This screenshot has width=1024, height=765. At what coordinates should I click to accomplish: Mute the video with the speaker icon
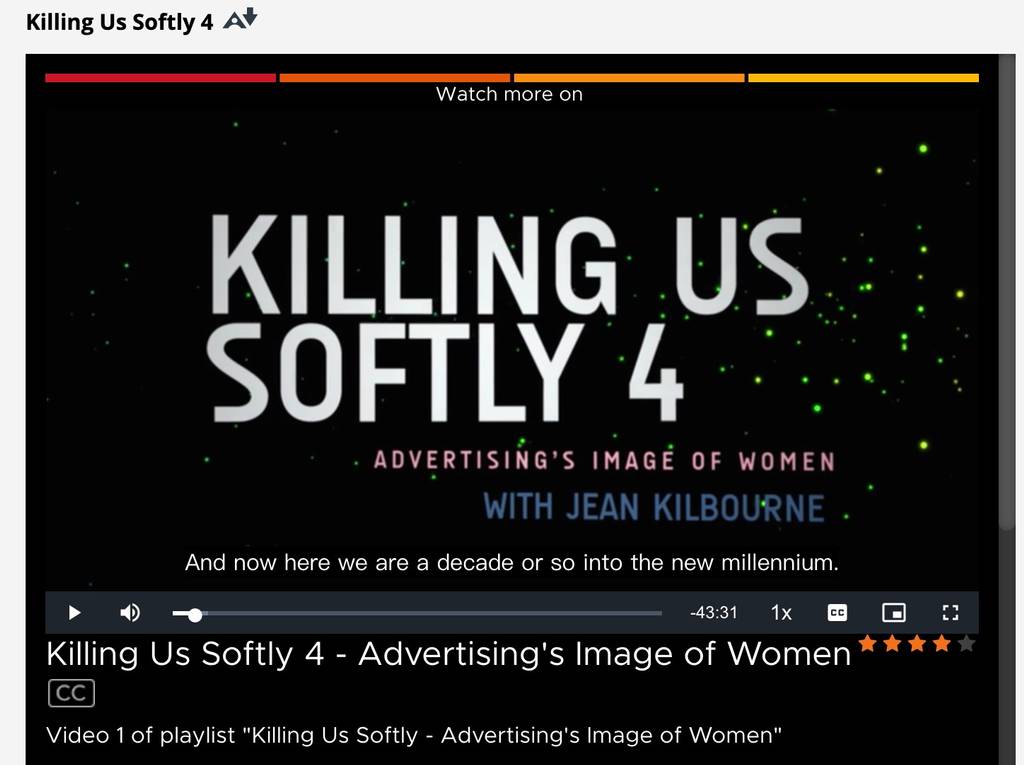129,613
